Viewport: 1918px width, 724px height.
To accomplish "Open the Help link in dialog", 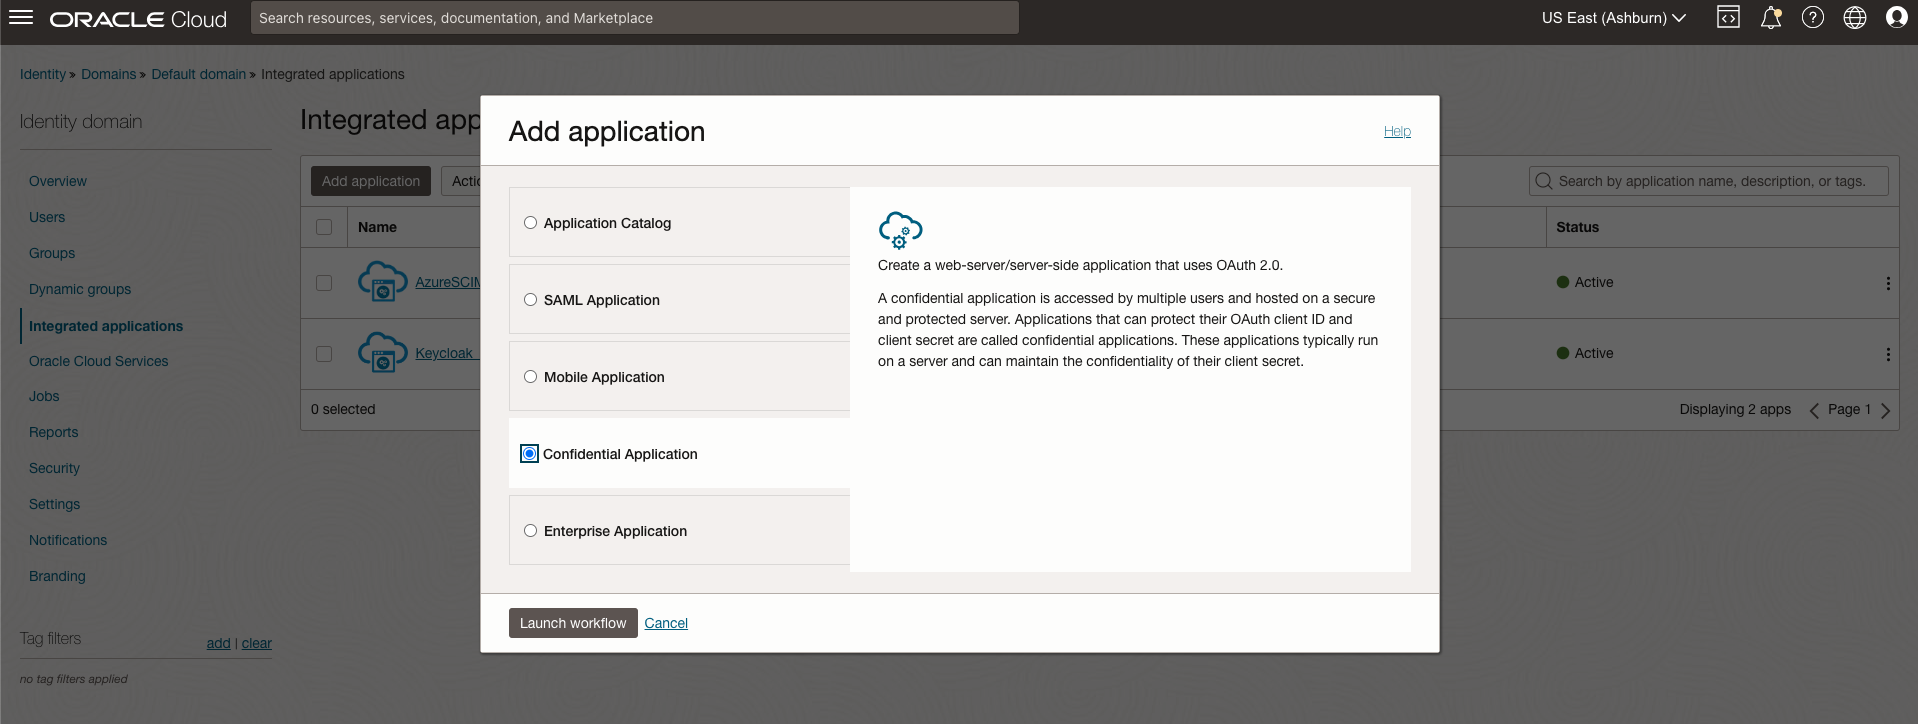I will 1397,131.
